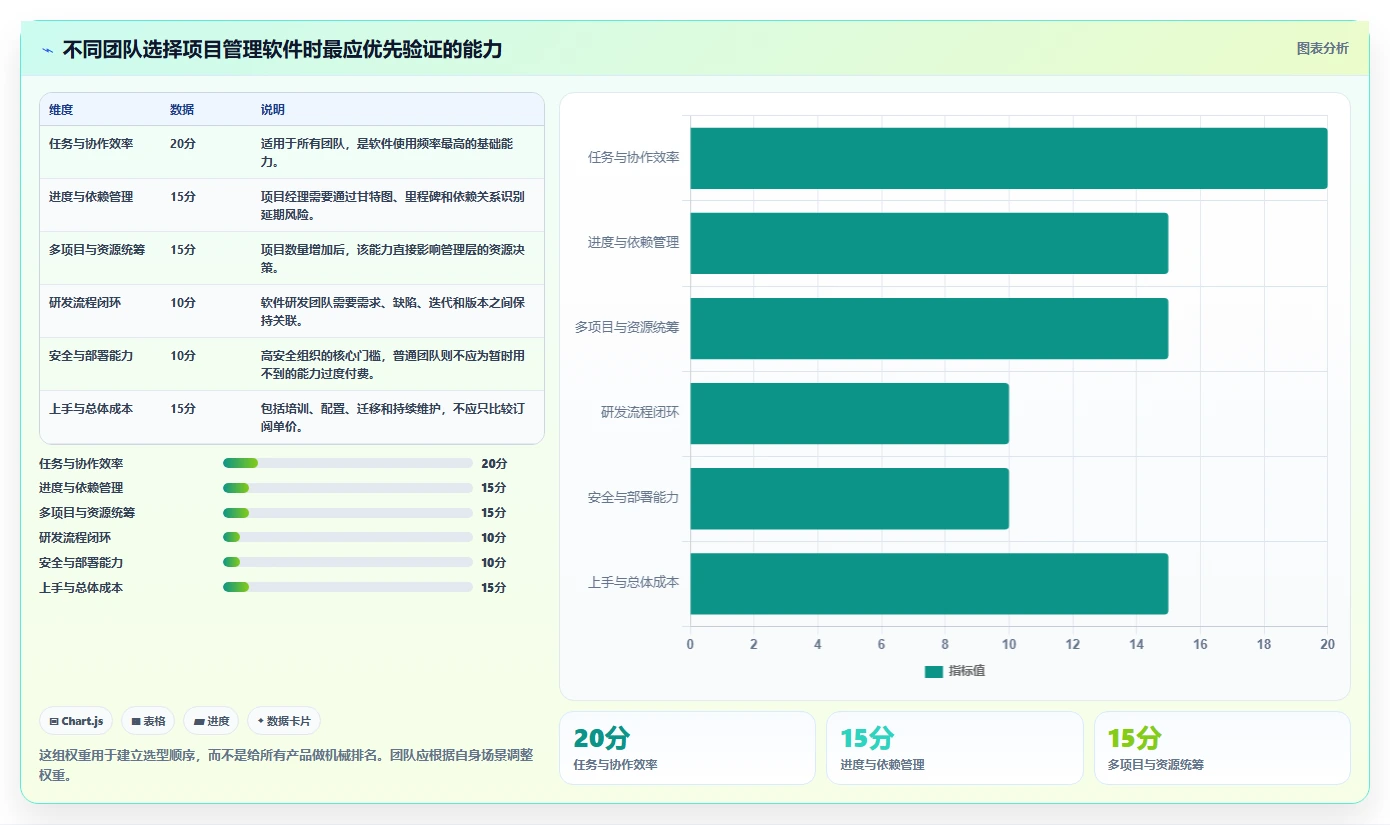
Task: Click the 研发流程闭环 chart bar
Action: (849, 413)
